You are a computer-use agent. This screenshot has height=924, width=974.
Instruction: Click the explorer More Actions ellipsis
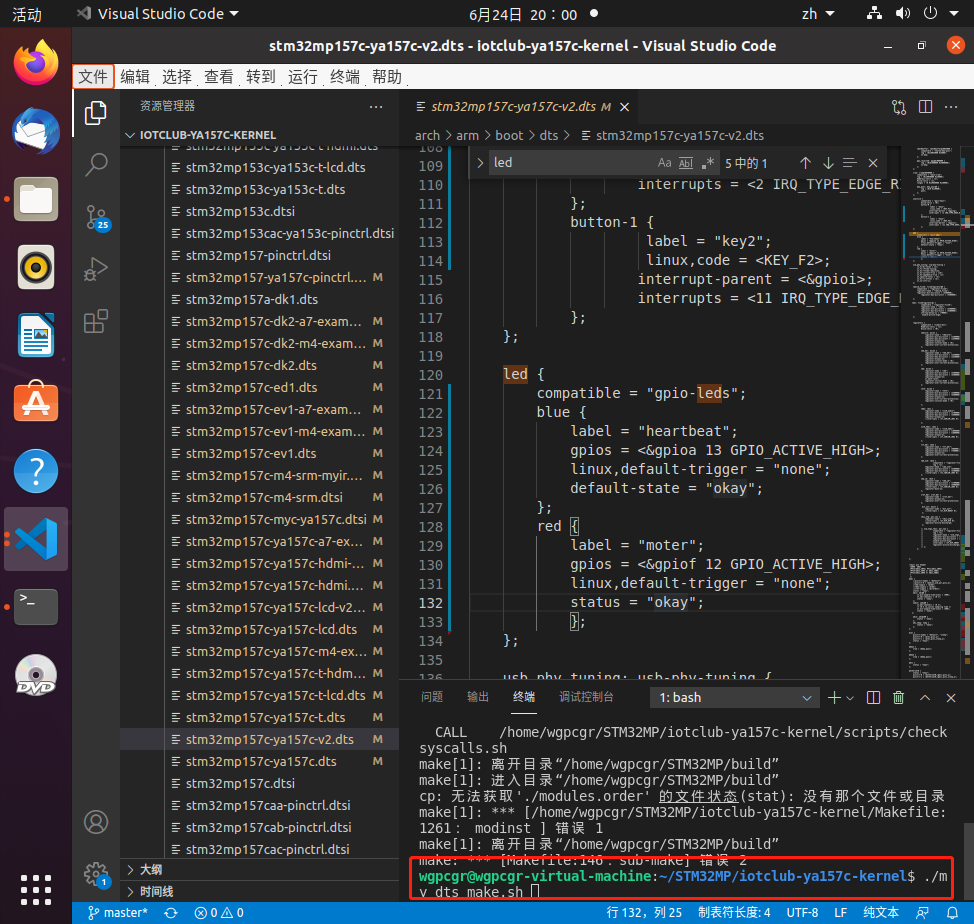[x=376, y=107]
